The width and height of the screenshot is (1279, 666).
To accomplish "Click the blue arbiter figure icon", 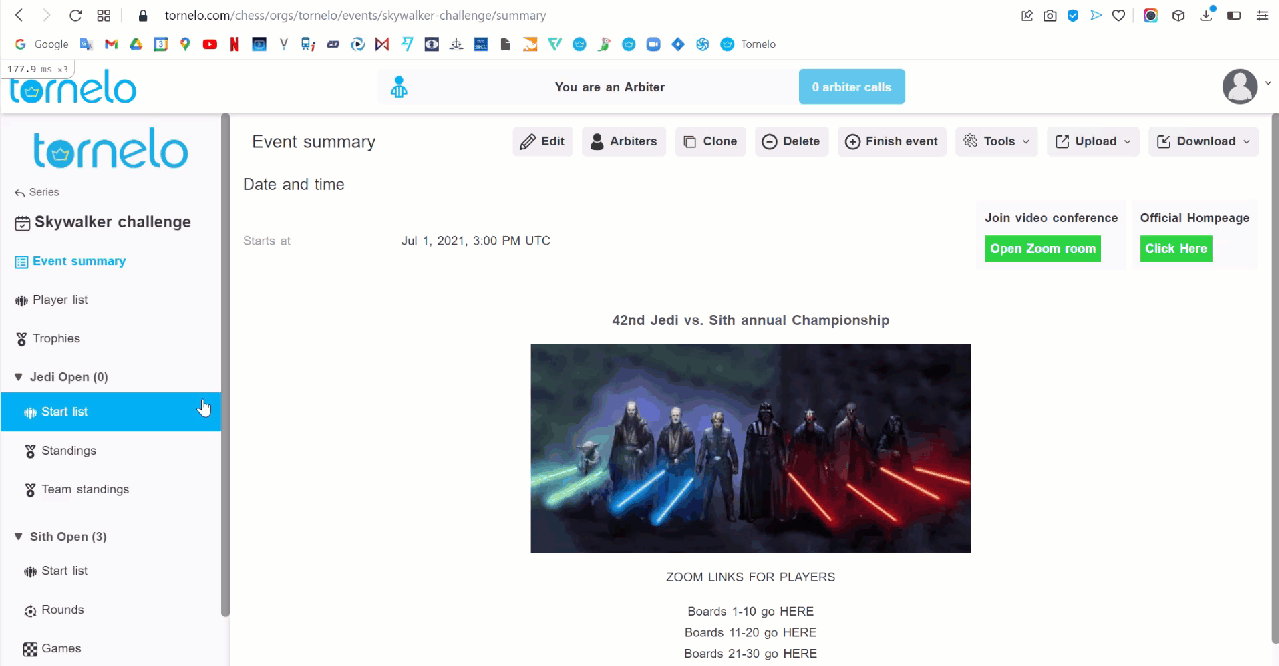I will [x=399, y=87].
